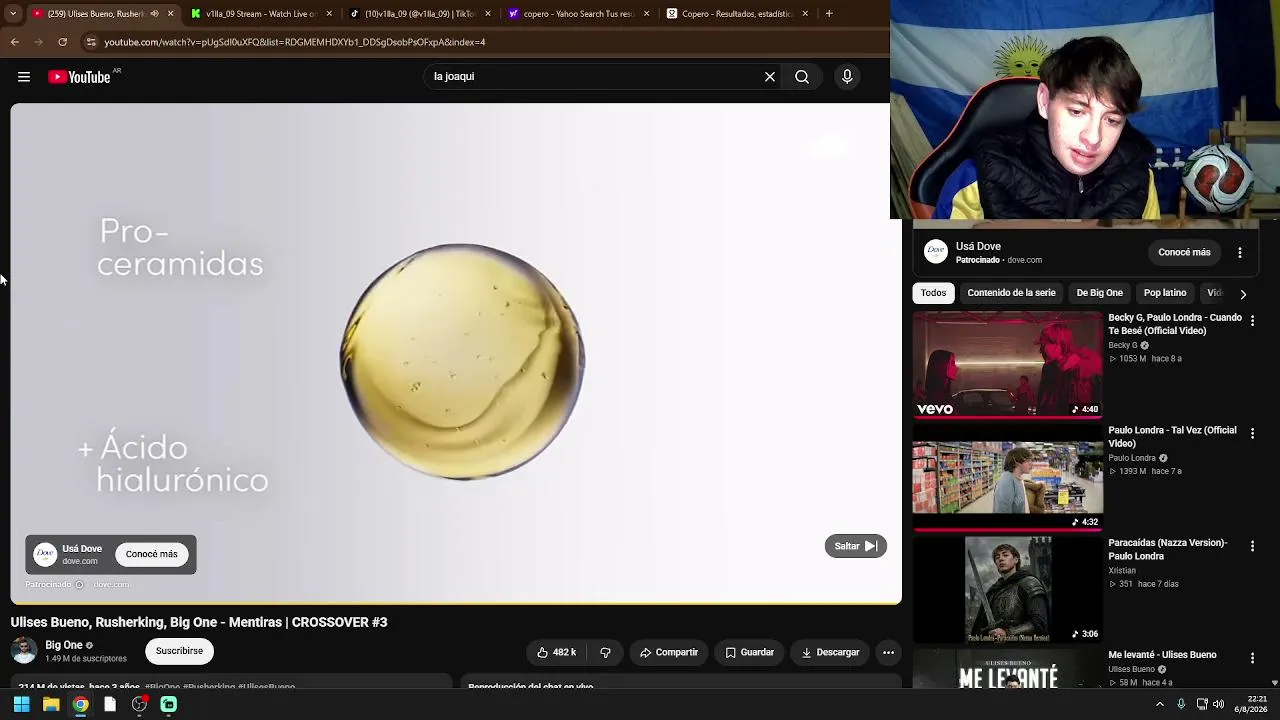View site information in address bar
Viewport: 1280px width, 720px height.
pyautogui.click(x=91, y=42)
